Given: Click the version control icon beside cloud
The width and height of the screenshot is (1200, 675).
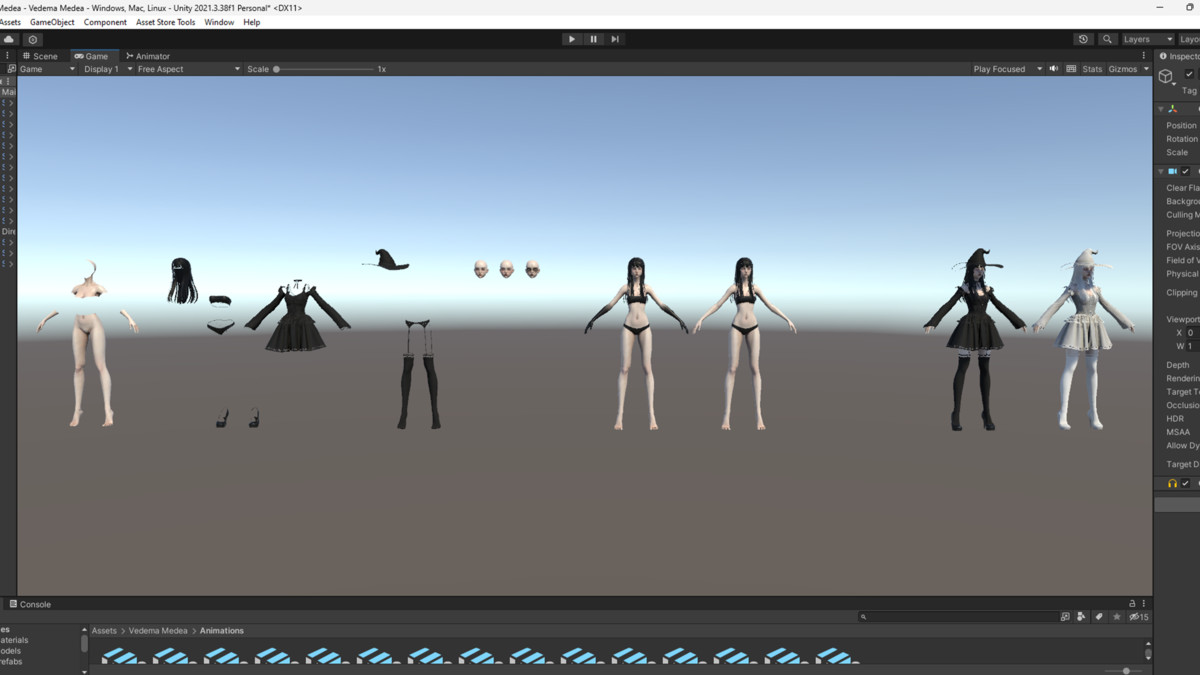Looking at the screenshot, I should (x=33, y=39).
